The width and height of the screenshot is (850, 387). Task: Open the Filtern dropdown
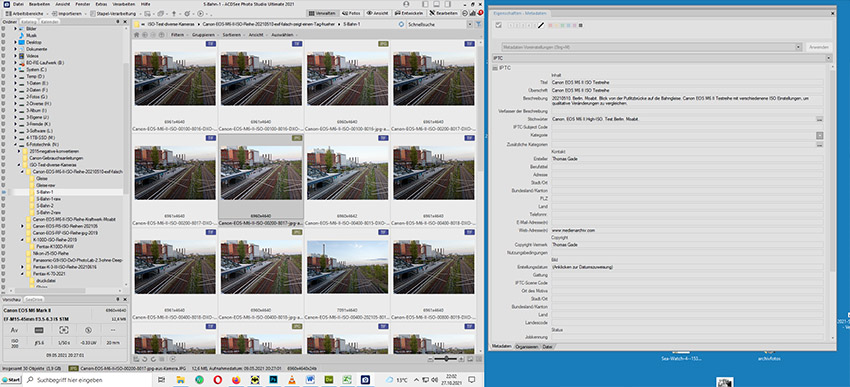click(x=178, y=34)
